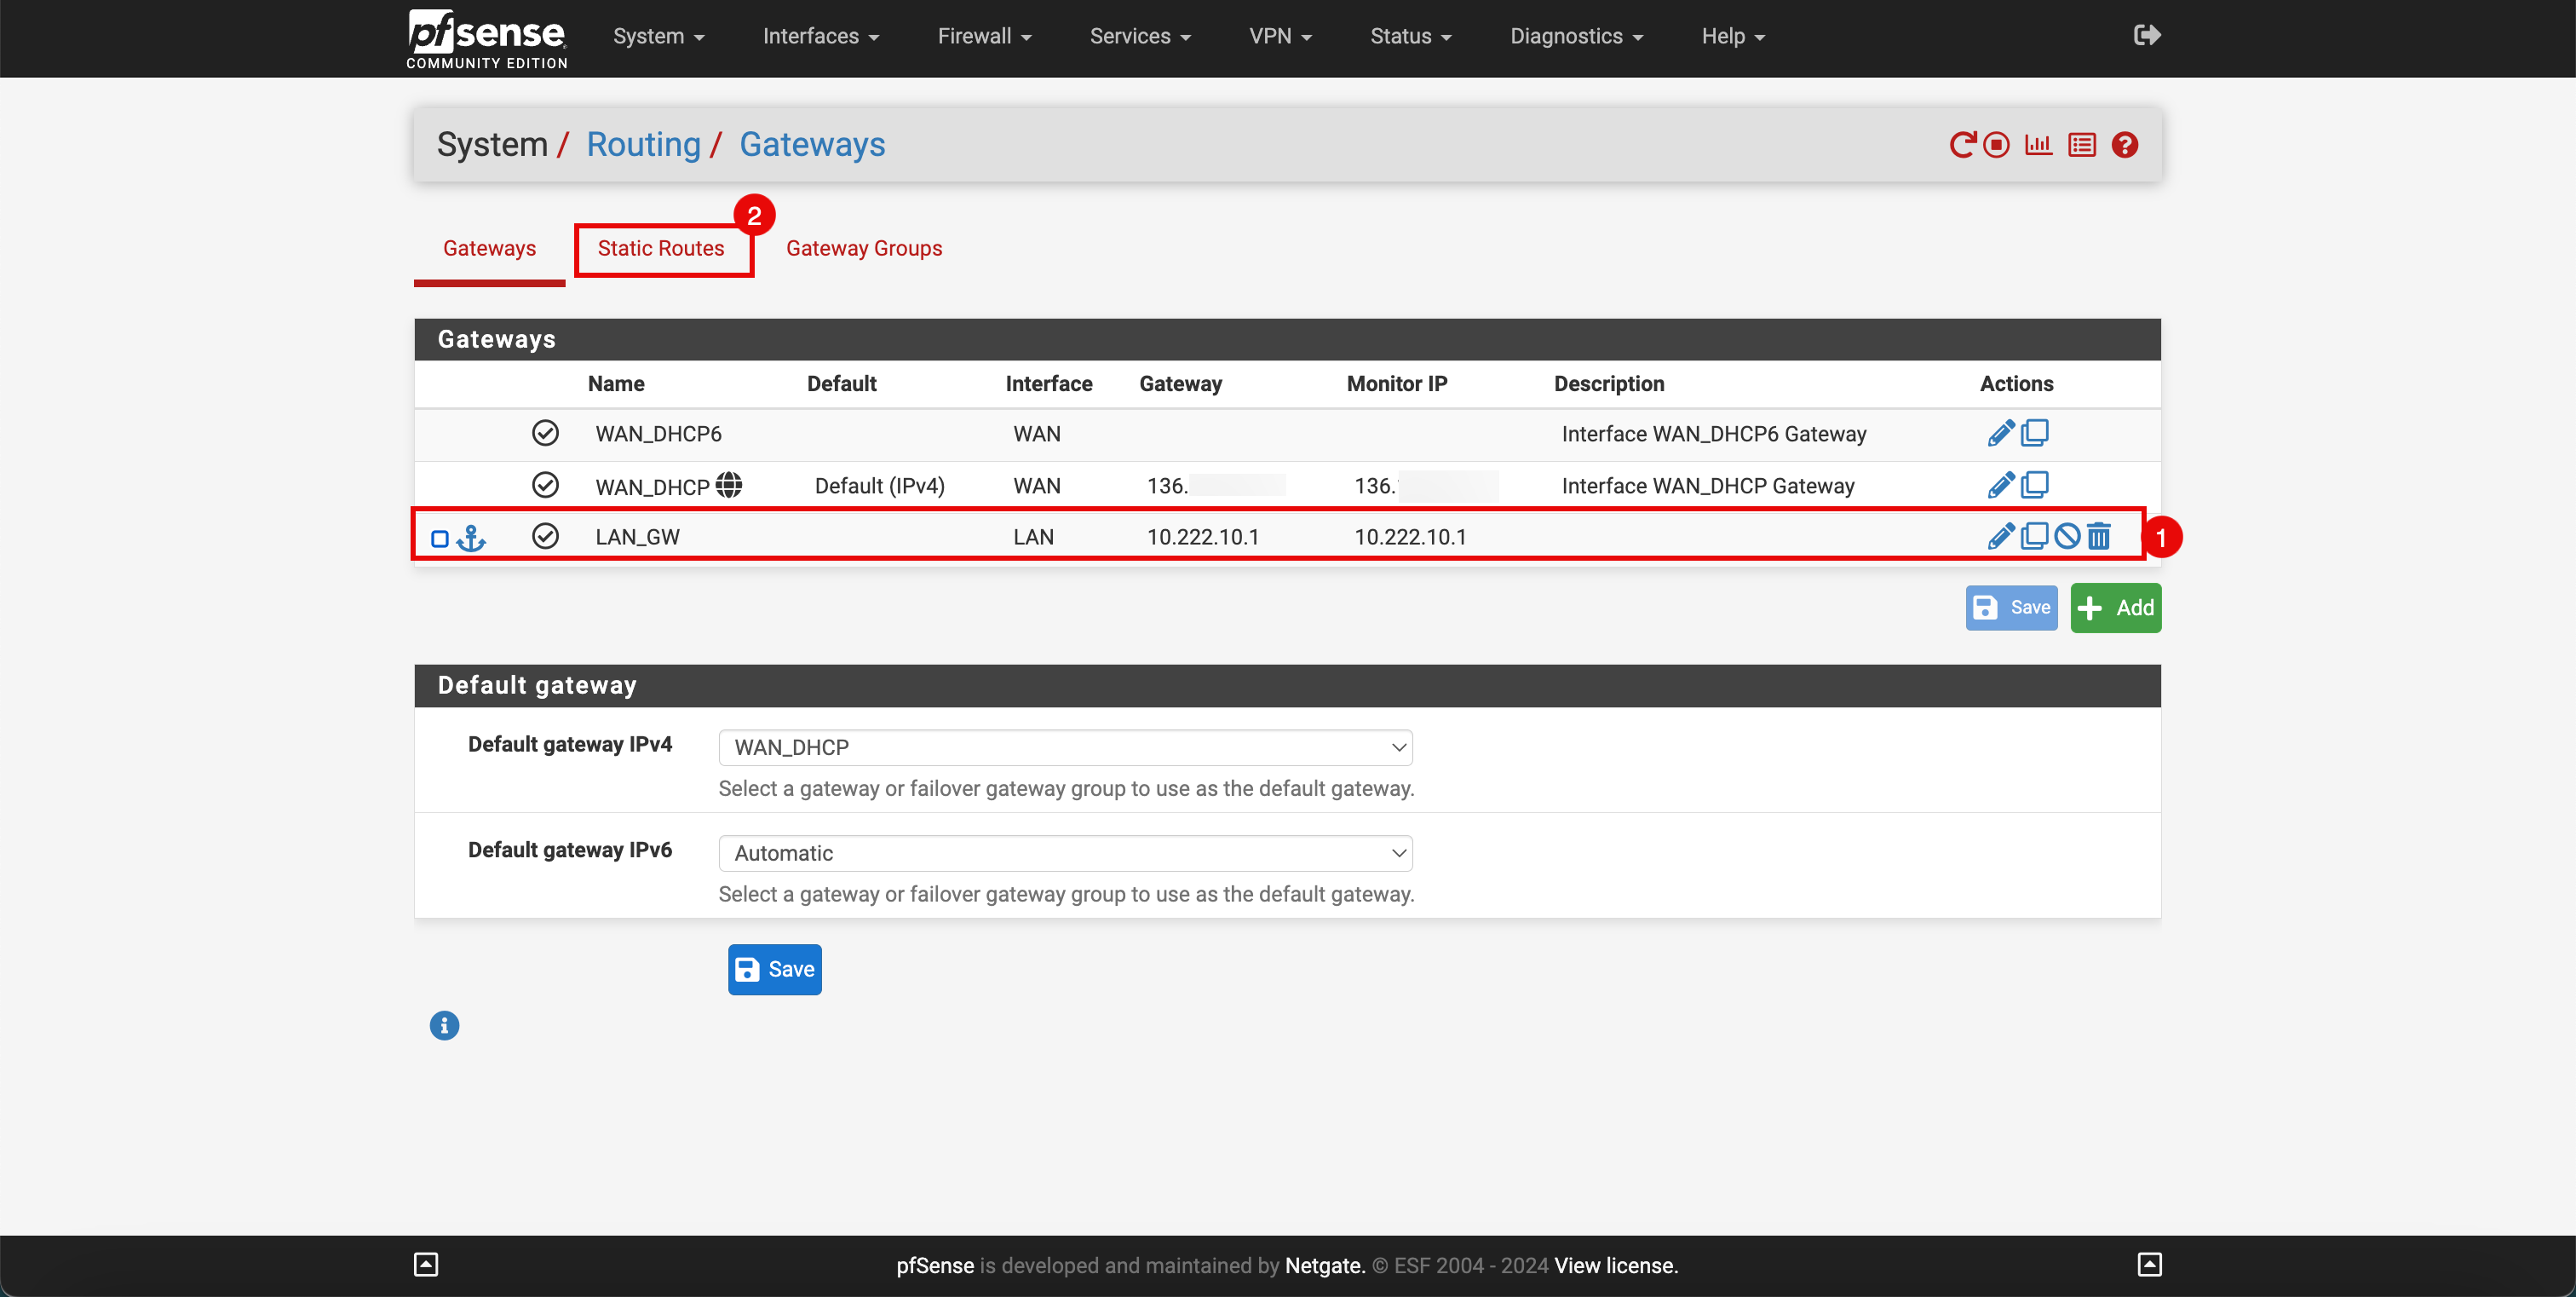Screen dimensions: 2576x1297
Task: Expand the Default gateway IPv4 dropdown
Action: (x=1065, y=746)
